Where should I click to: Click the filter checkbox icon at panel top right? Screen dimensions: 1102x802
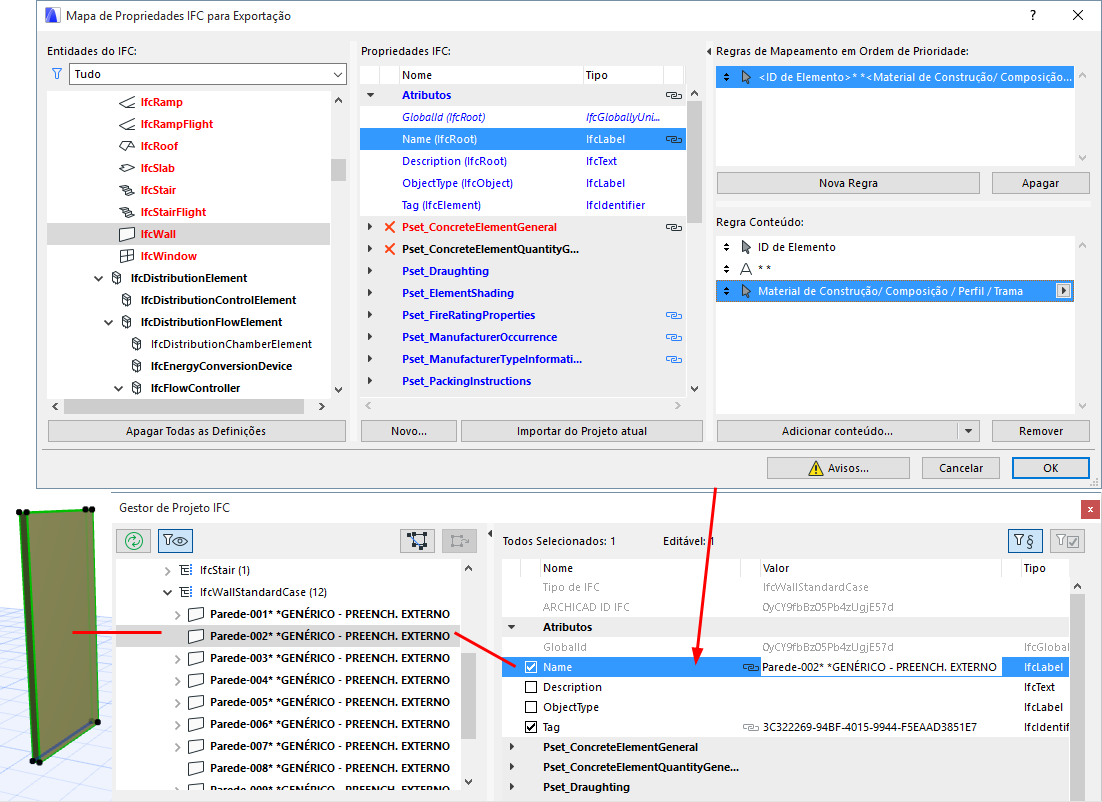(1067, 541)
